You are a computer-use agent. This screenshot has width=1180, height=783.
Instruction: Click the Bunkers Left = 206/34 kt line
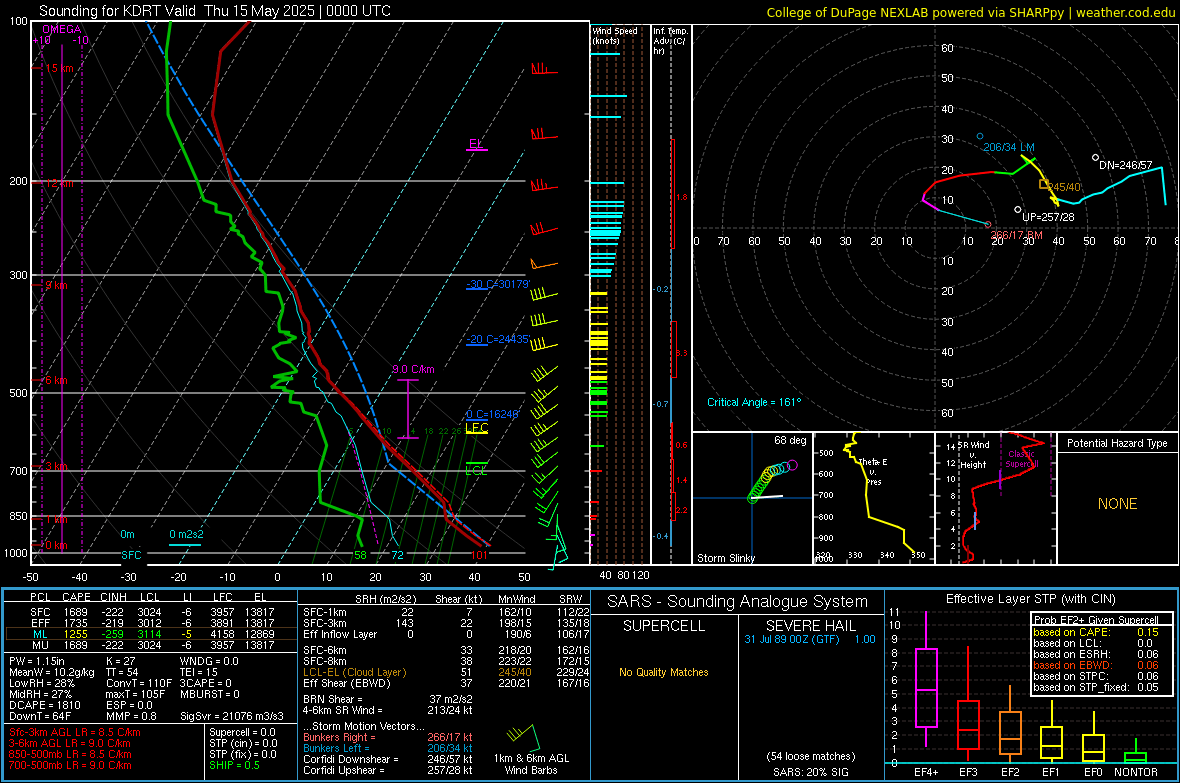tap(388, 748)
